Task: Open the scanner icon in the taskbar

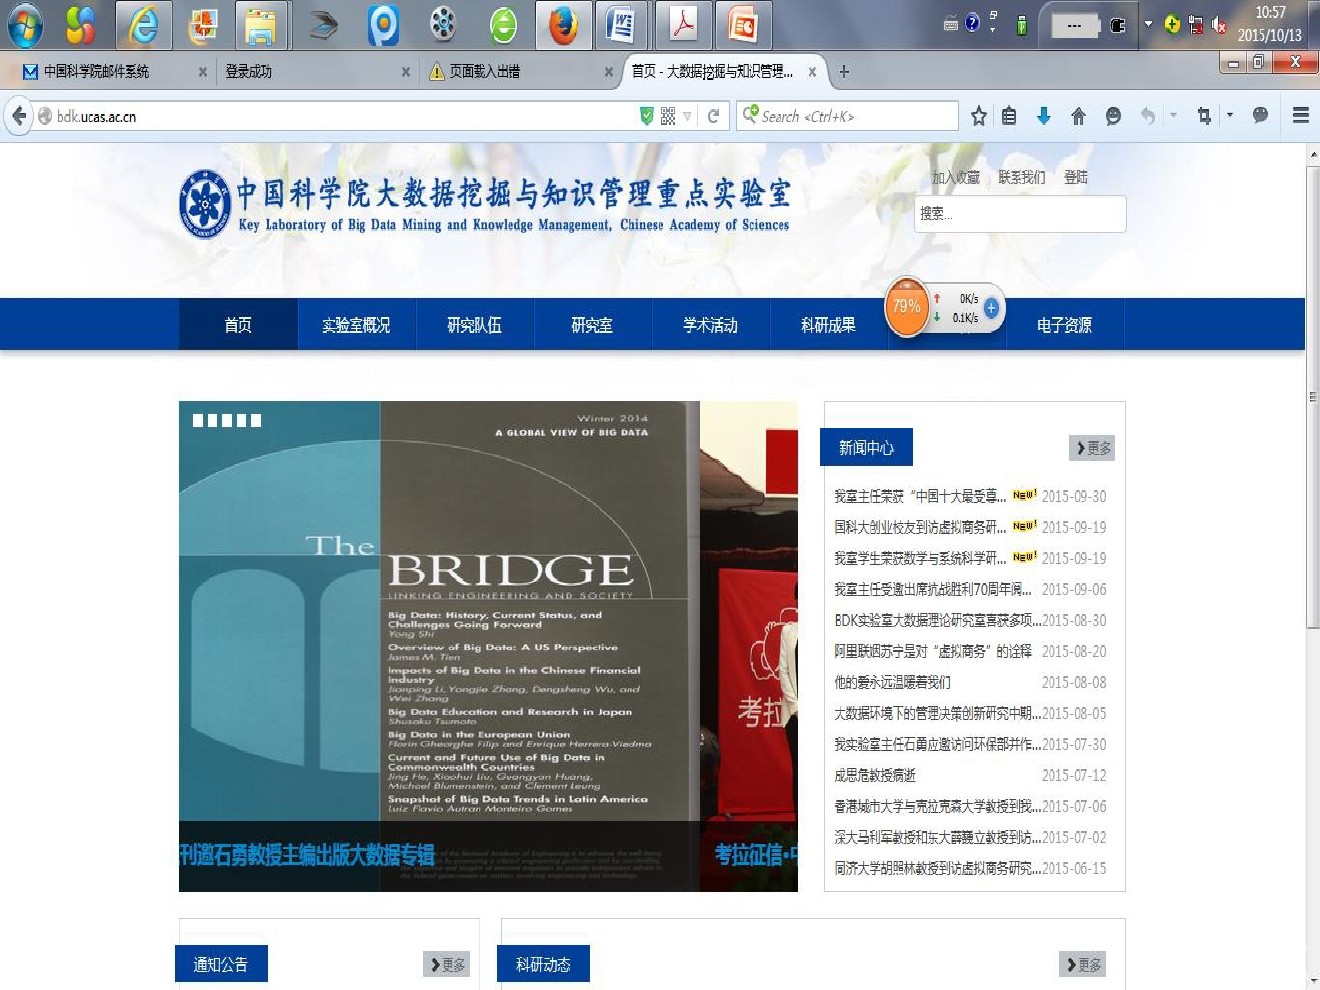Action: click(323, 25)
